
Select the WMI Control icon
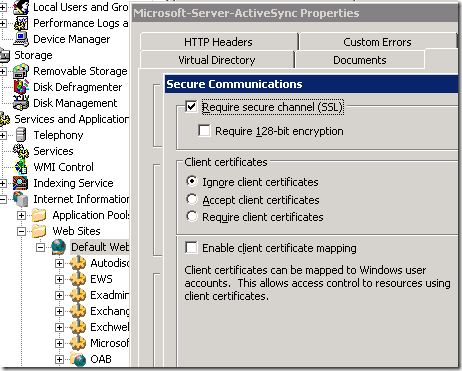click(x=21, y=167)
